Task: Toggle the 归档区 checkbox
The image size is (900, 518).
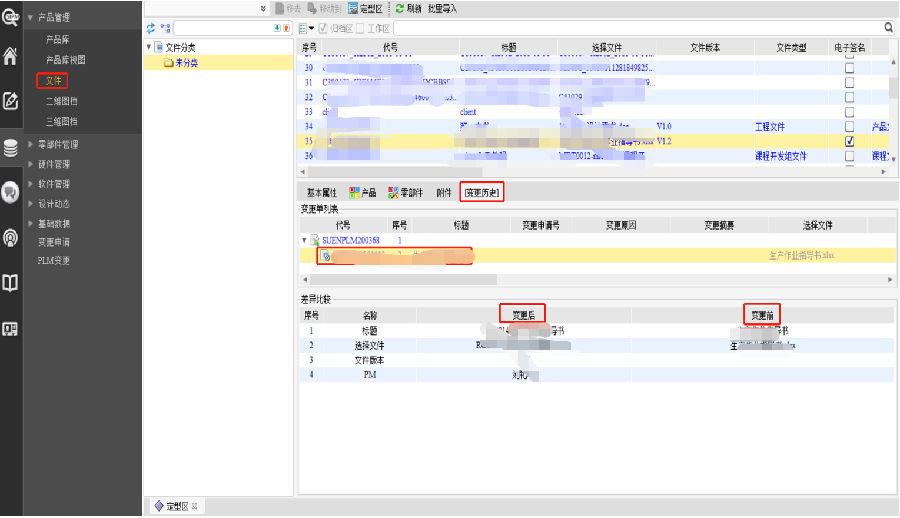Action: (325, 28)
